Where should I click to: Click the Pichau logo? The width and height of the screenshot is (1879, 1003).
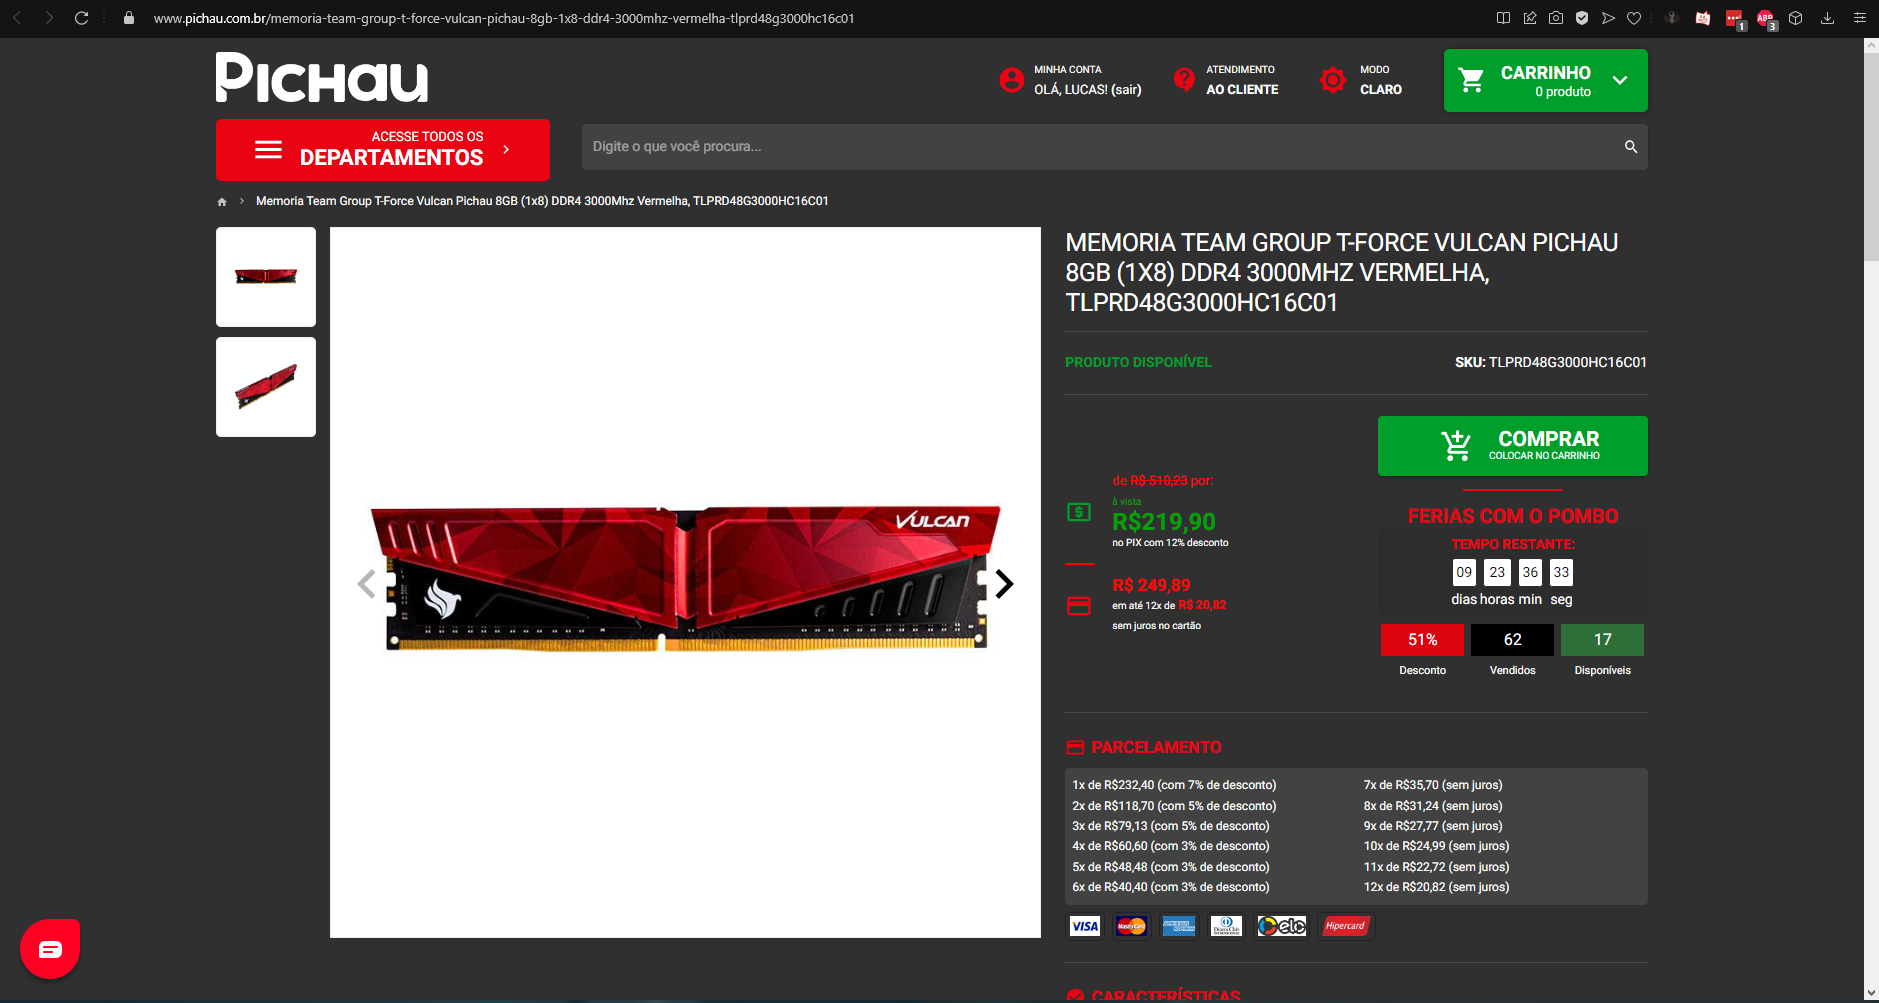tap(322, 78)
